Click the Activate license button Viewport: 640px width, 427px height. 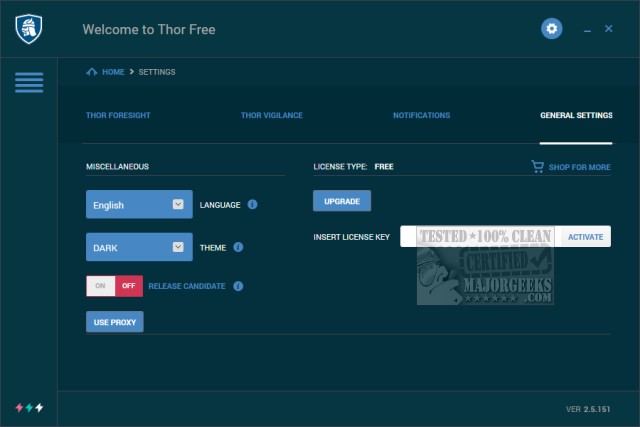[585, 237]
